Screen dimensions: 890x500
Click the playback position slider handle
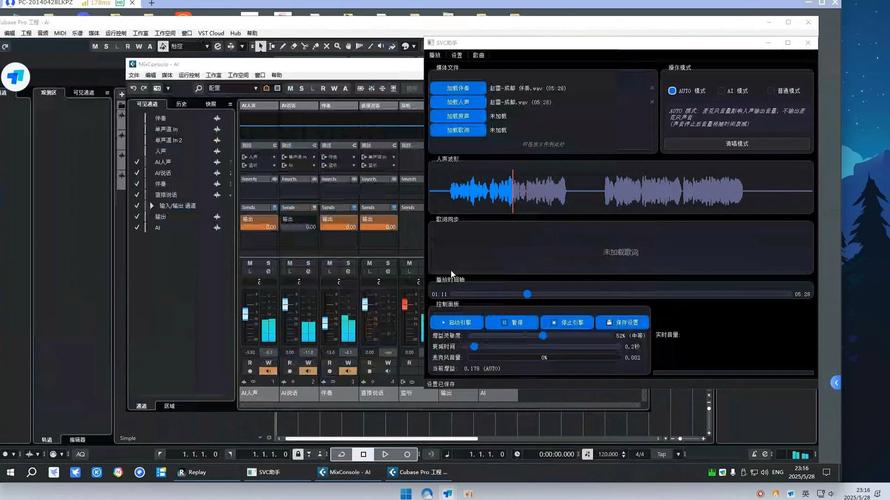[527, 294]
